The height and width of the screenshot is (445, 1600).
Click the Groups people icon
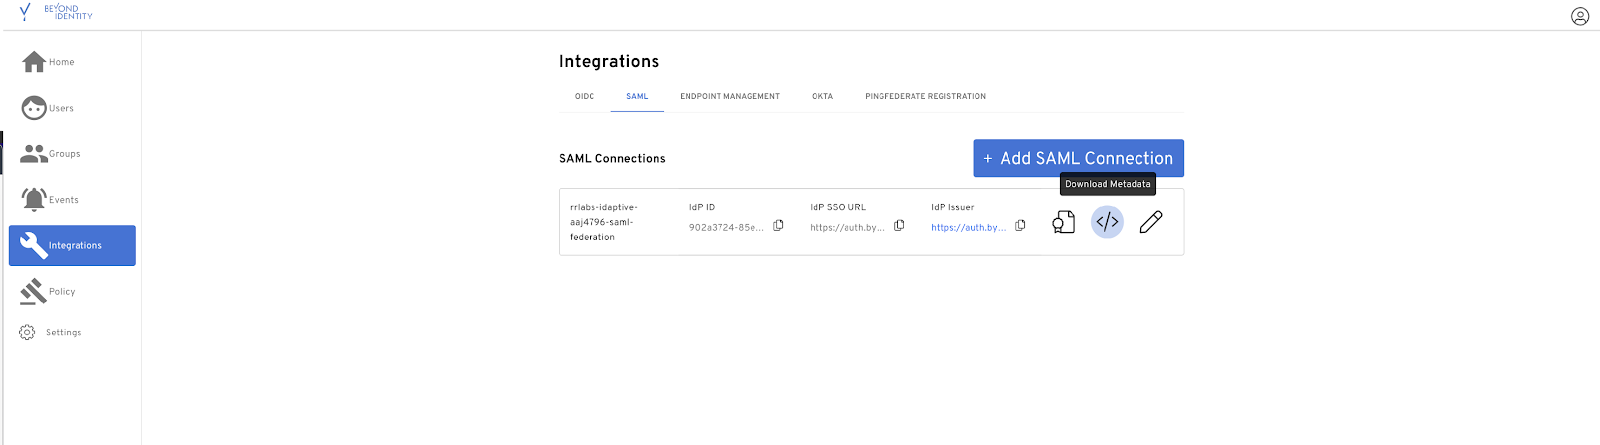click(x=34, y=154)
